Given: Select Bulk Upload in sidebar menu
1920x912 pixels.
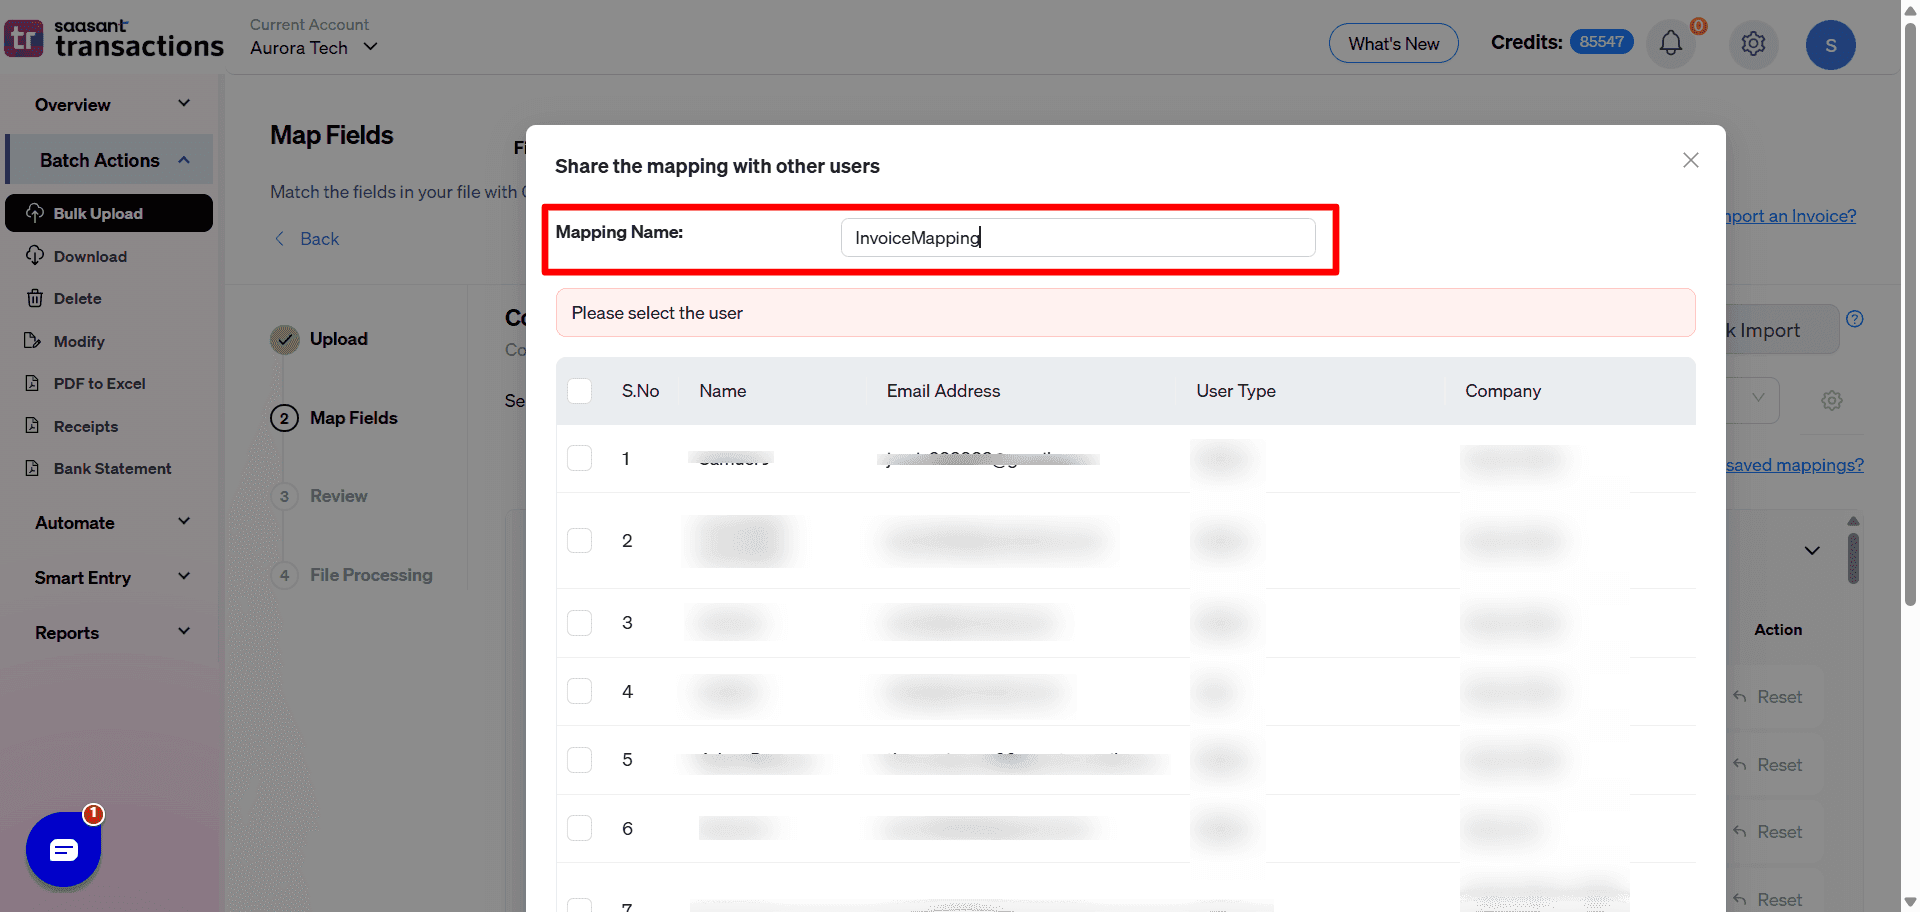Looking at the screenshot, I should 98,213.
